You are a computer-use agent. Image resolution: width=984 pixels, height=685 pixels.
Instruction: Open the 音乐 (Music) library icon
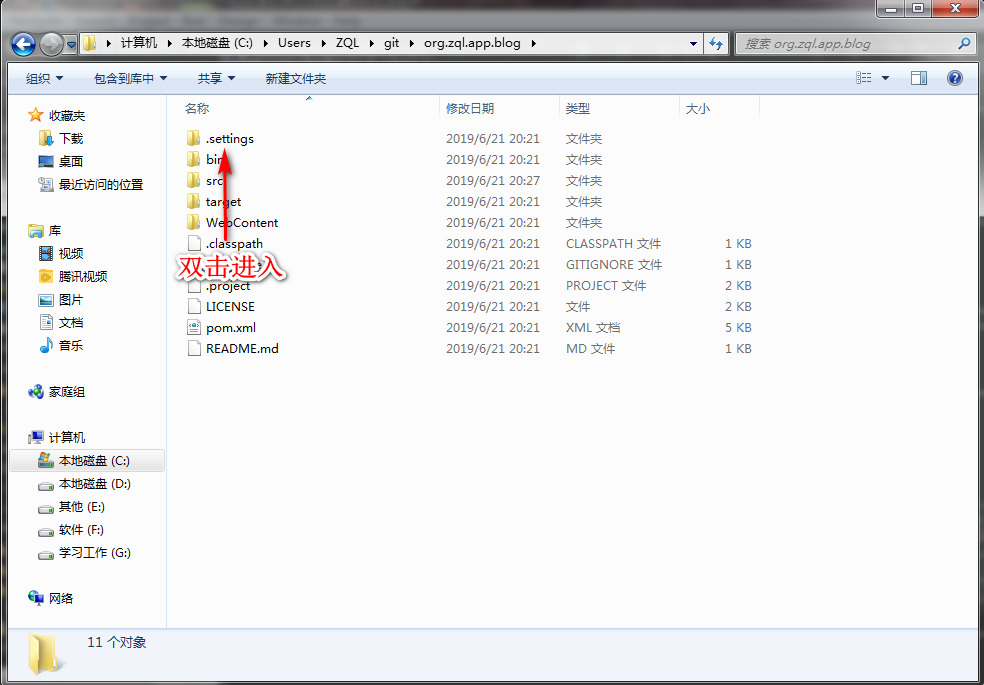(x=47, y=345)
